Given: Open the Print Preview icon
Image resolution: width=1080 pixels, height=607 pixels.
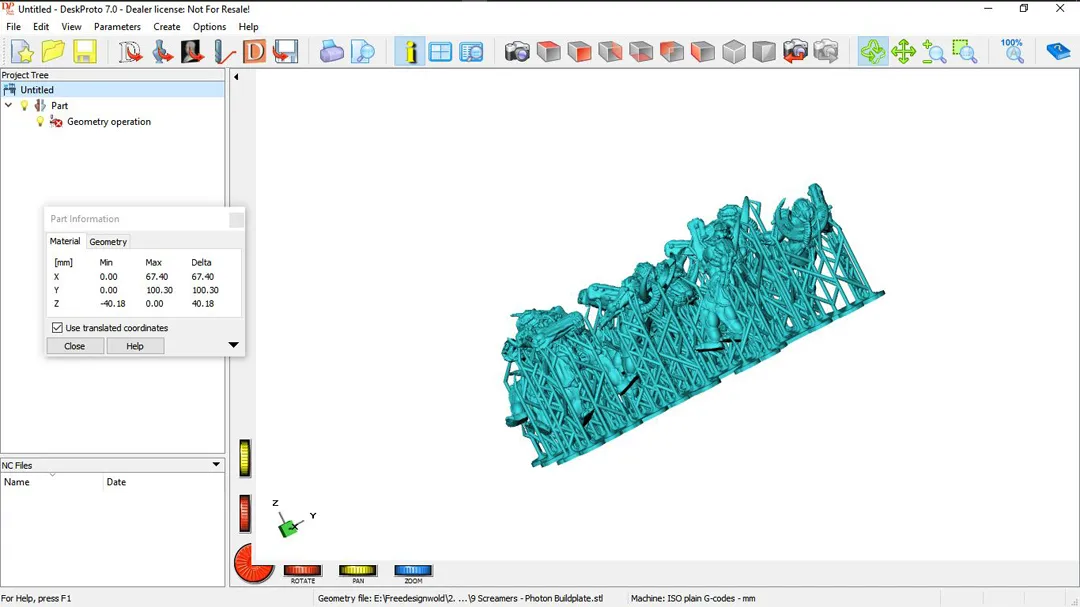Looking at the screenshot, I should pos(363,52).
